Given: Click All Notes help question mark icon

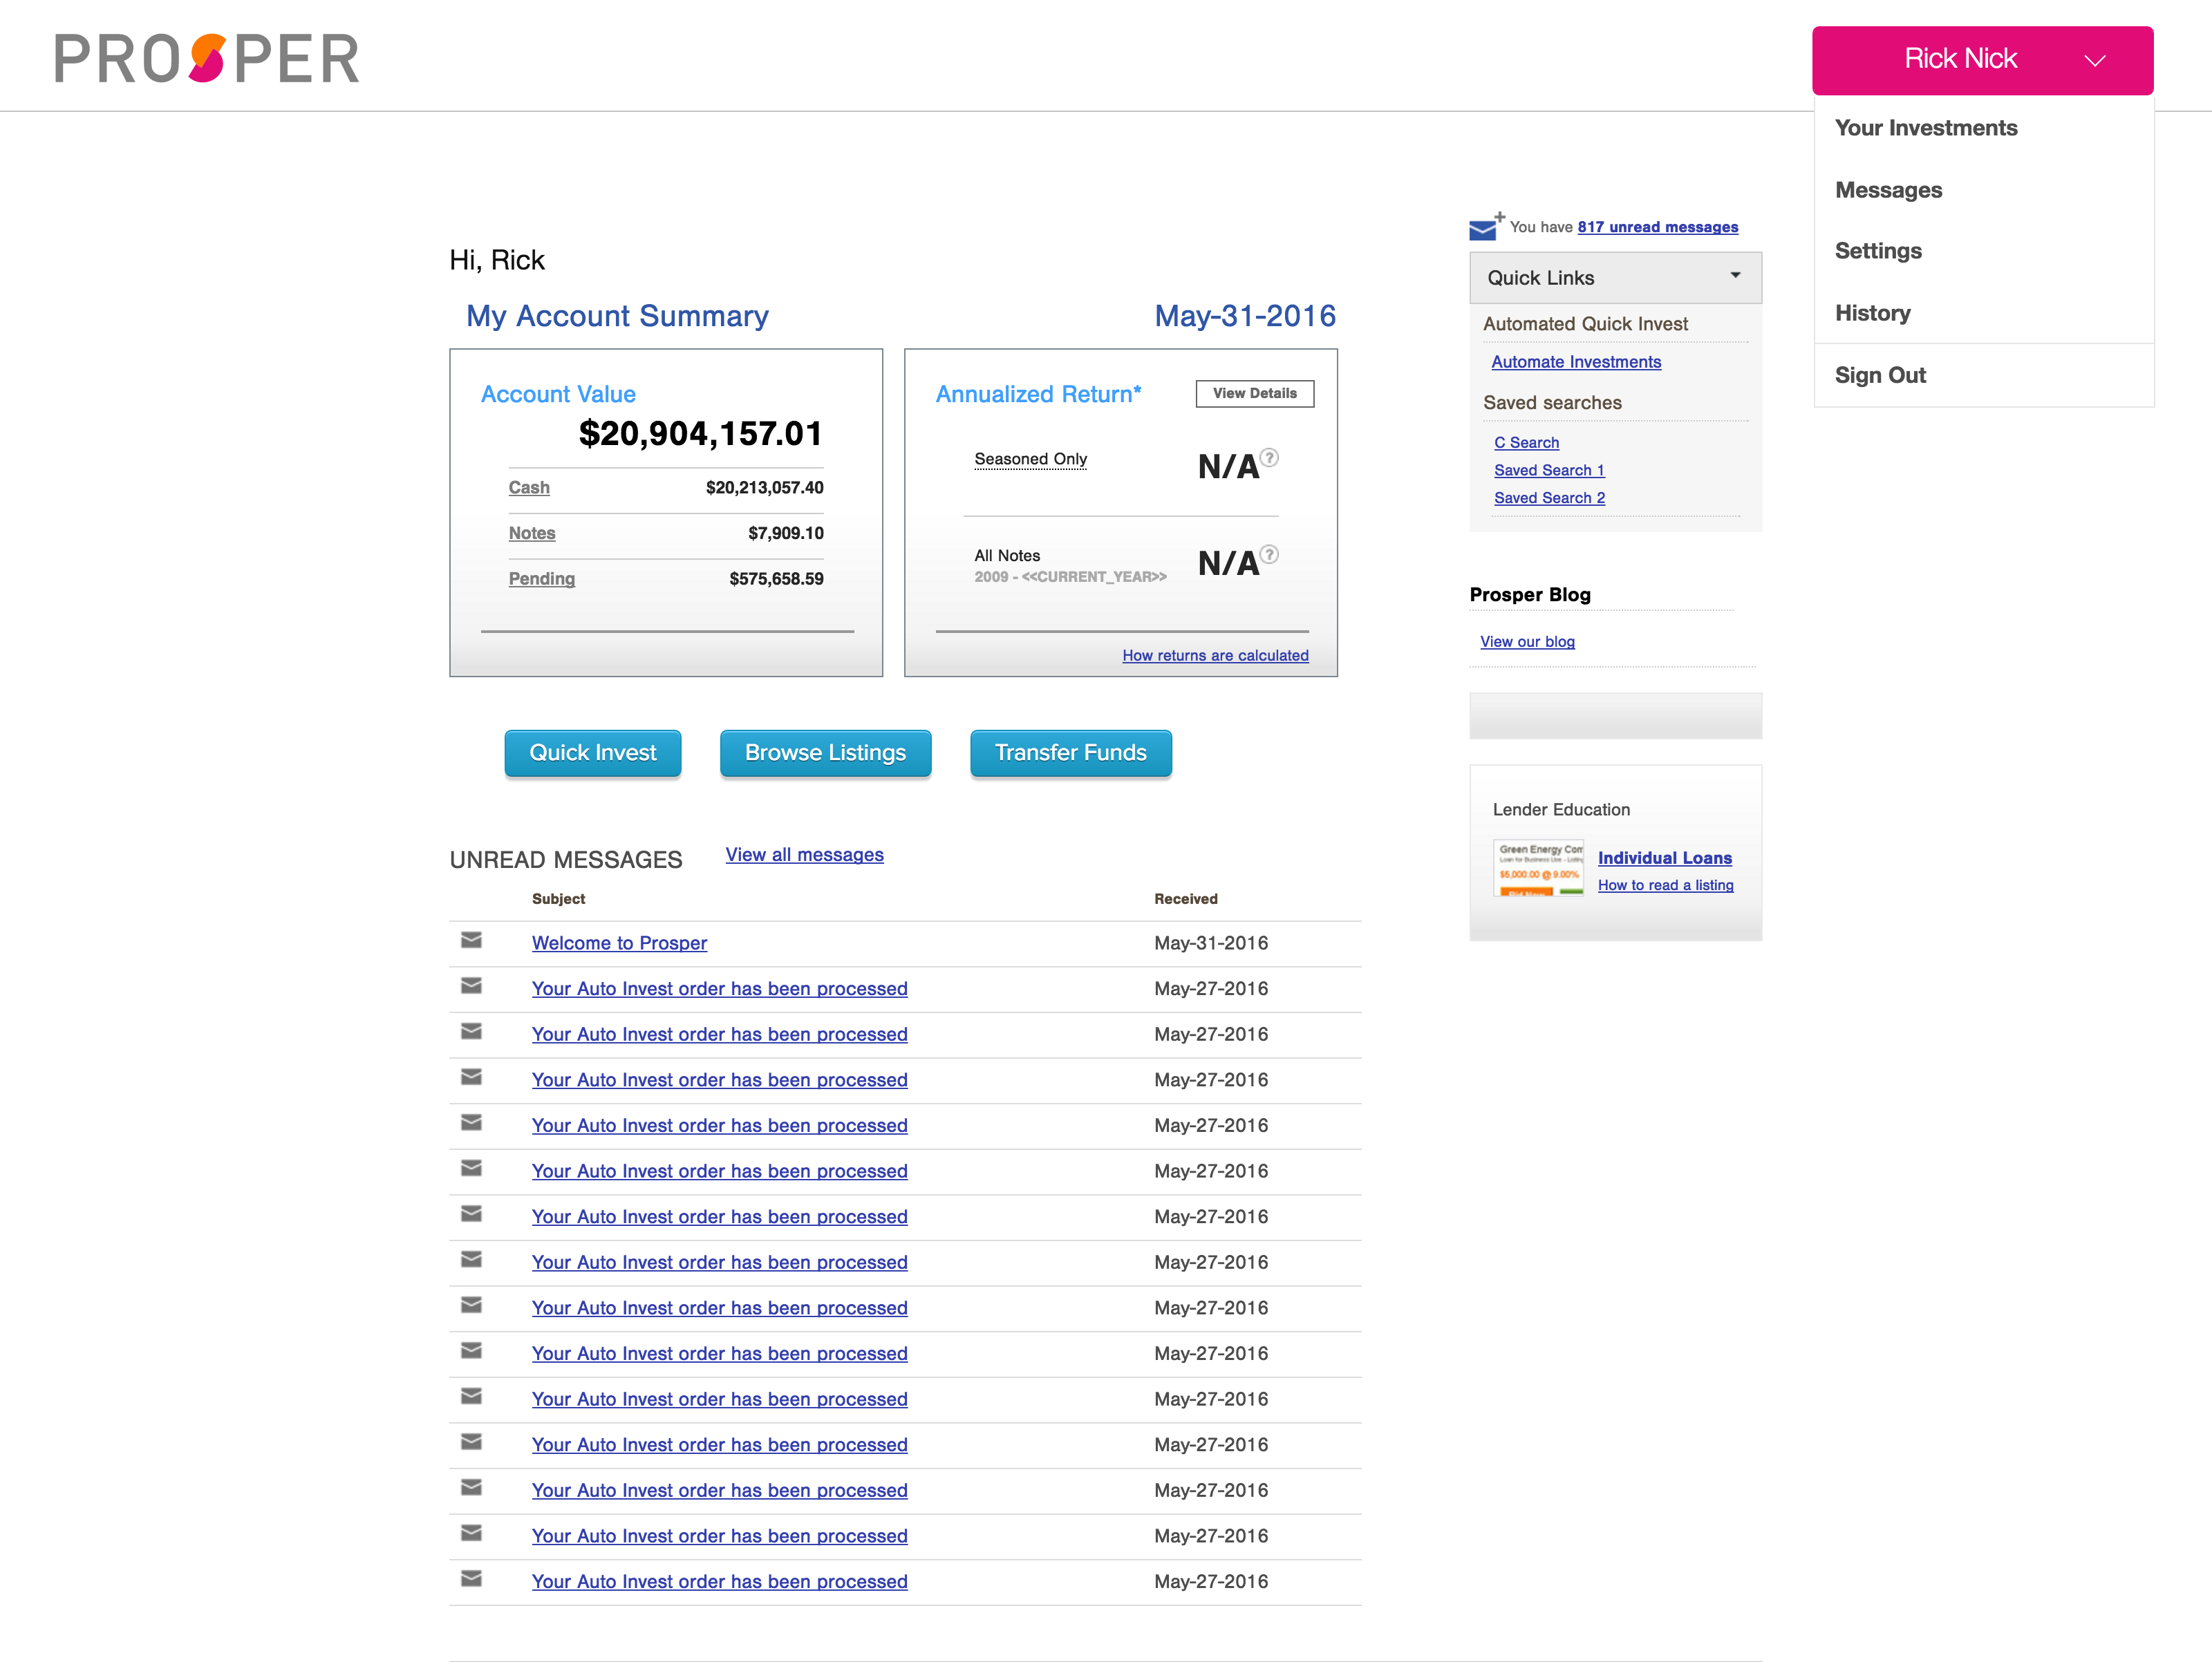Looking at the screenshot, I should click(x=1269, y=554).
